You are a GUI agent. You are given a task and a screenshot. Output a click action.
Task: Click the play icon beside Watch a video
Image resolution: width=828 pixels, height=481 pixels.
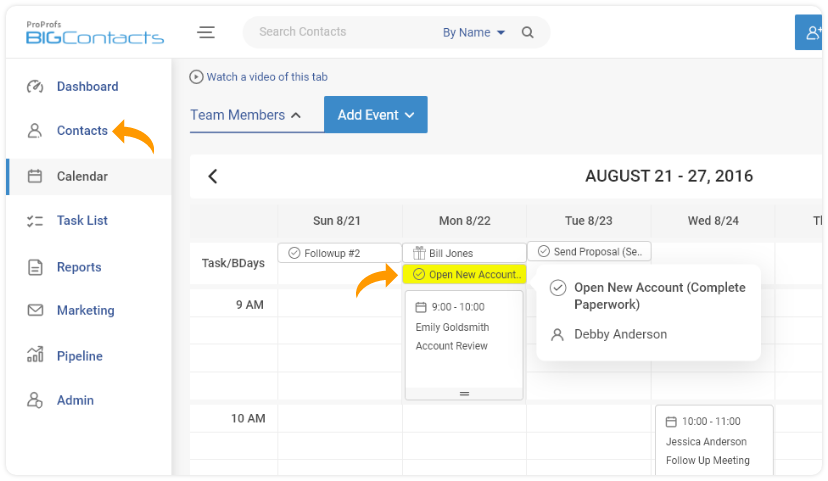(x=196, y=77)
